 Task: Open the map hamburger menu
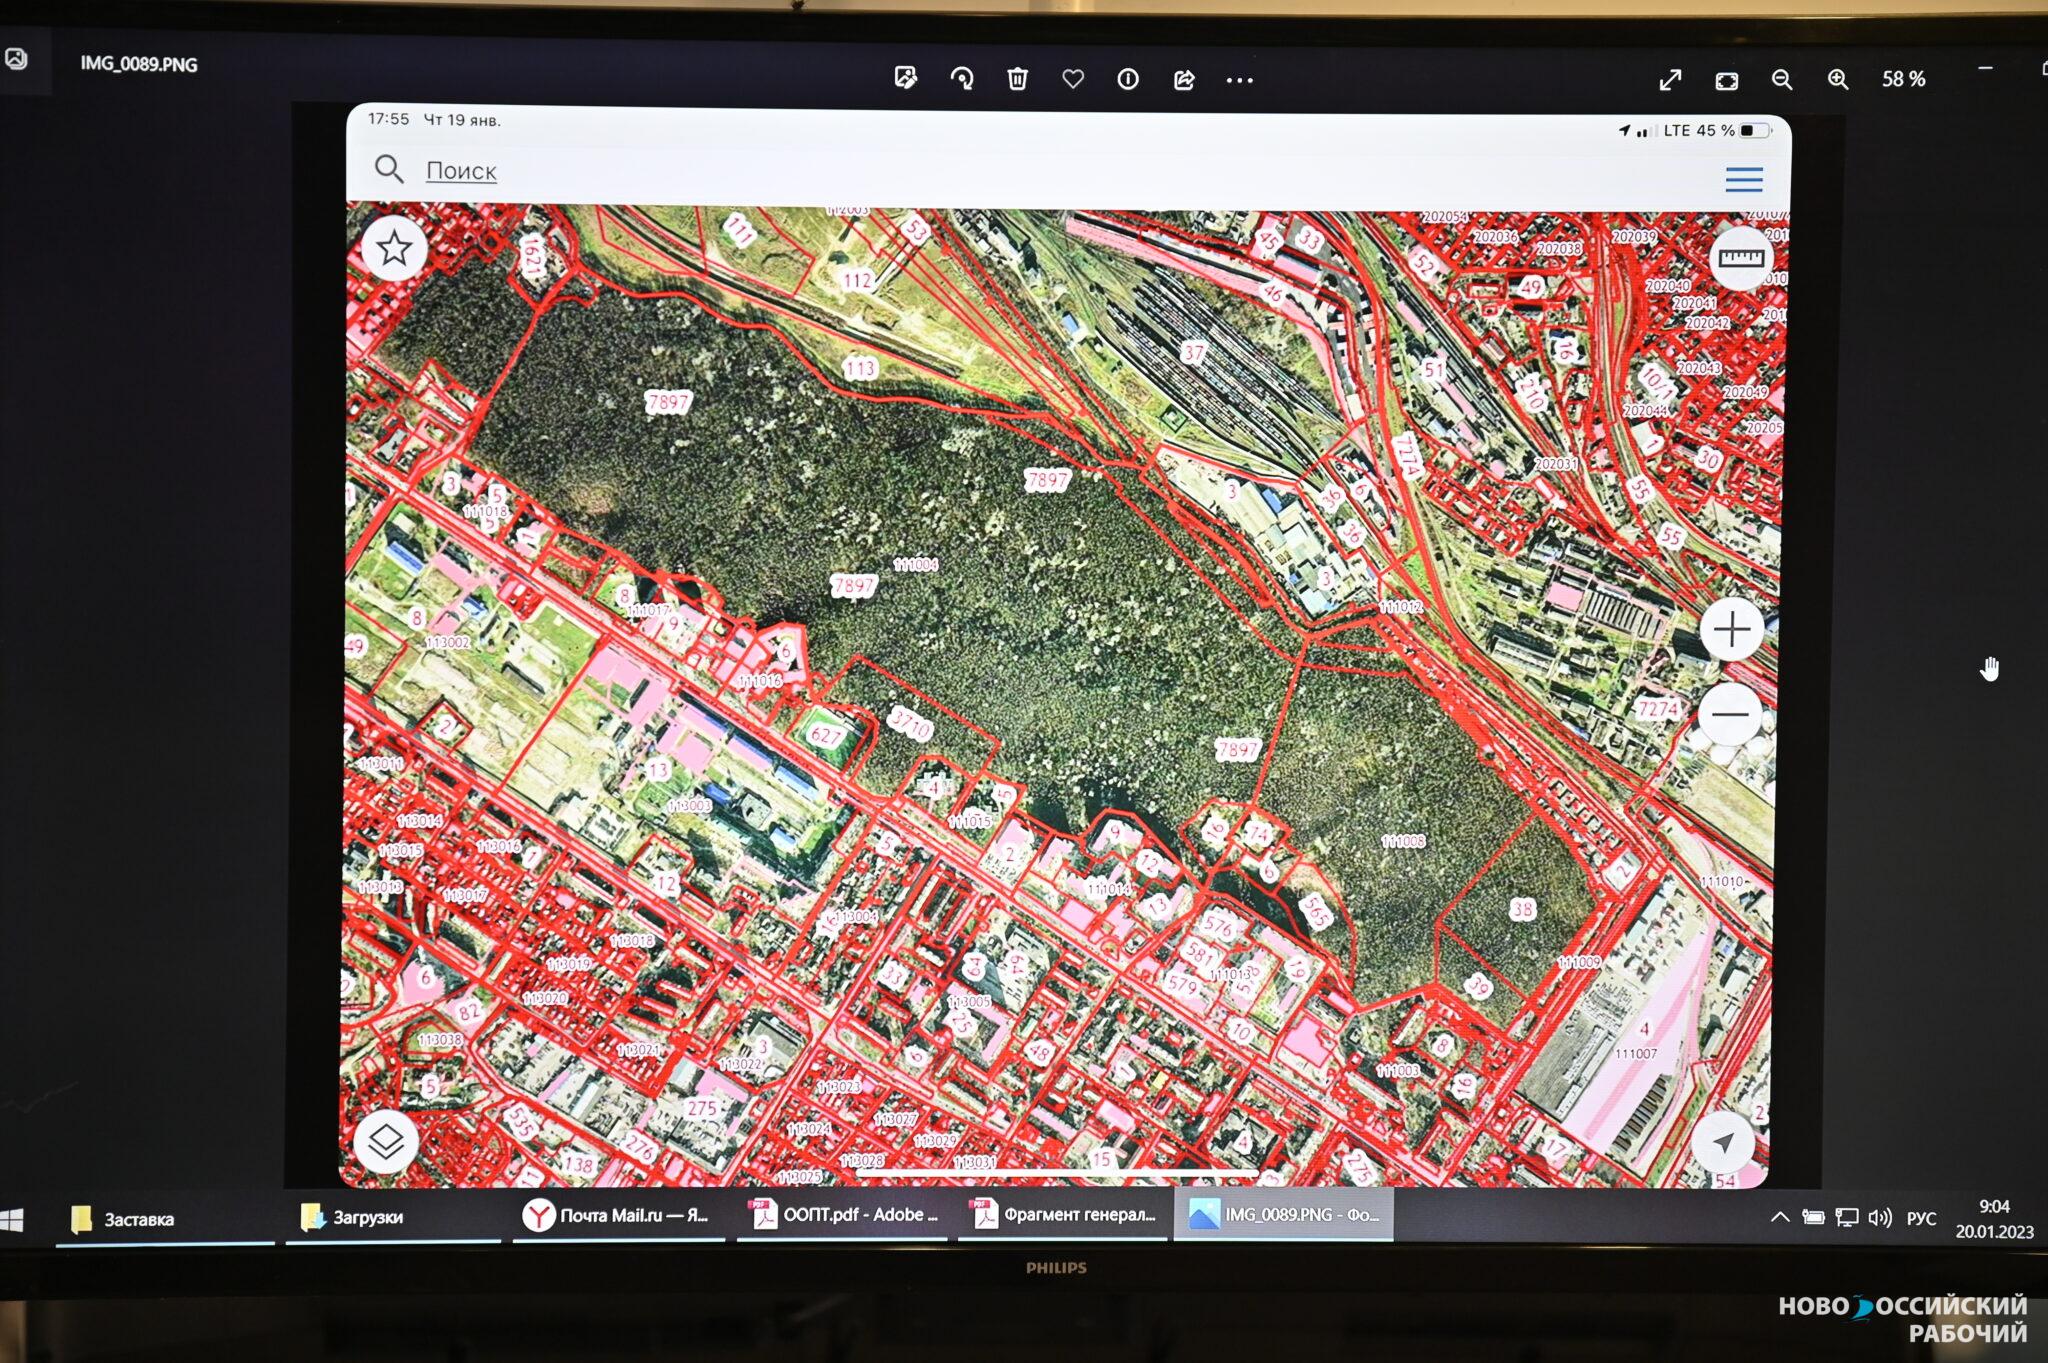tap(1743, 180)
